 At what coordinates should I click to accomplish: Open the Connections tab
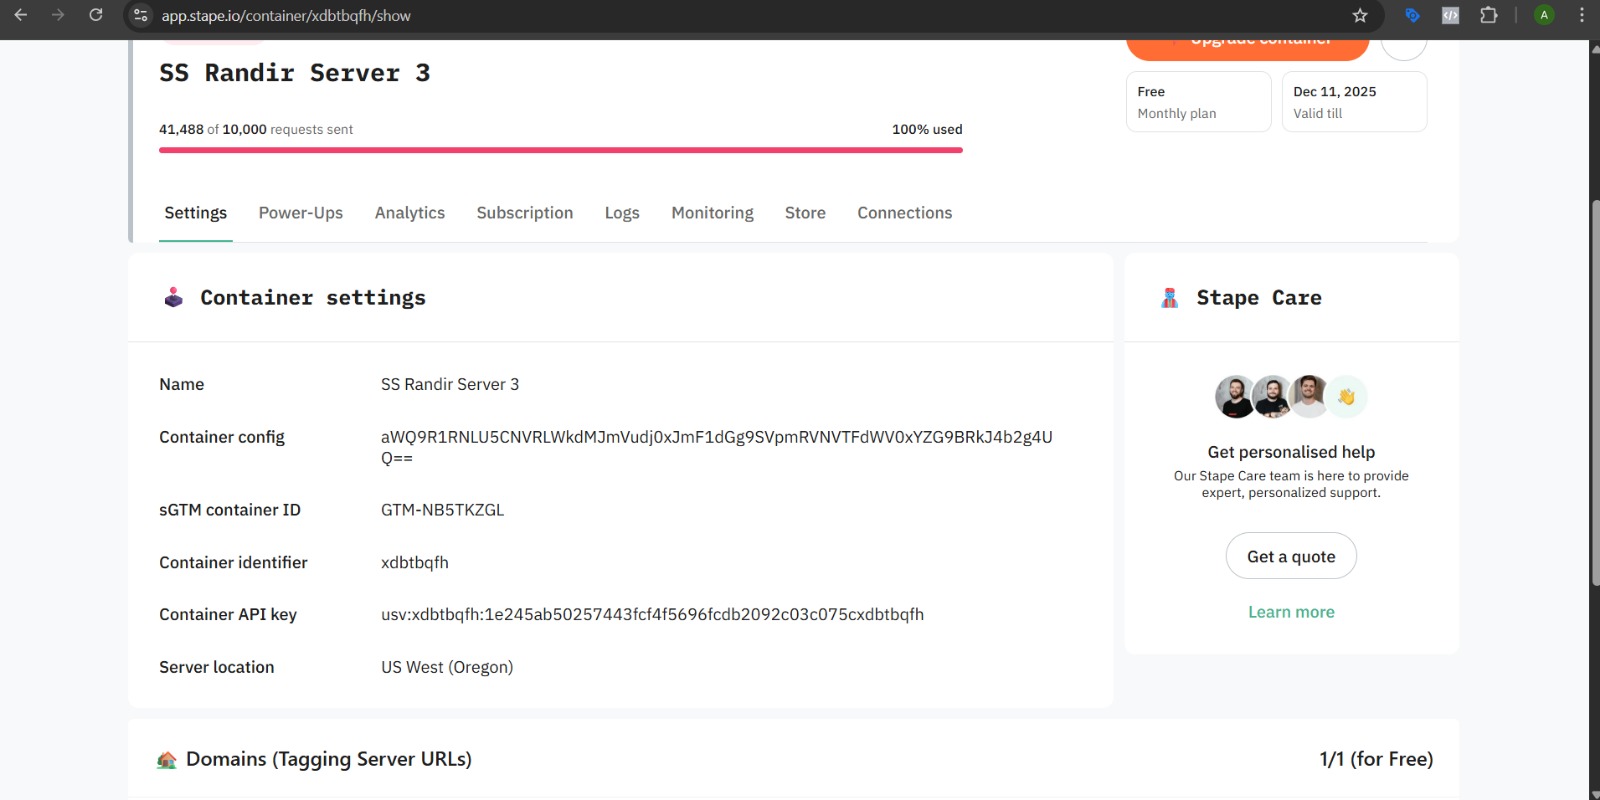click(x=904, y=213)
